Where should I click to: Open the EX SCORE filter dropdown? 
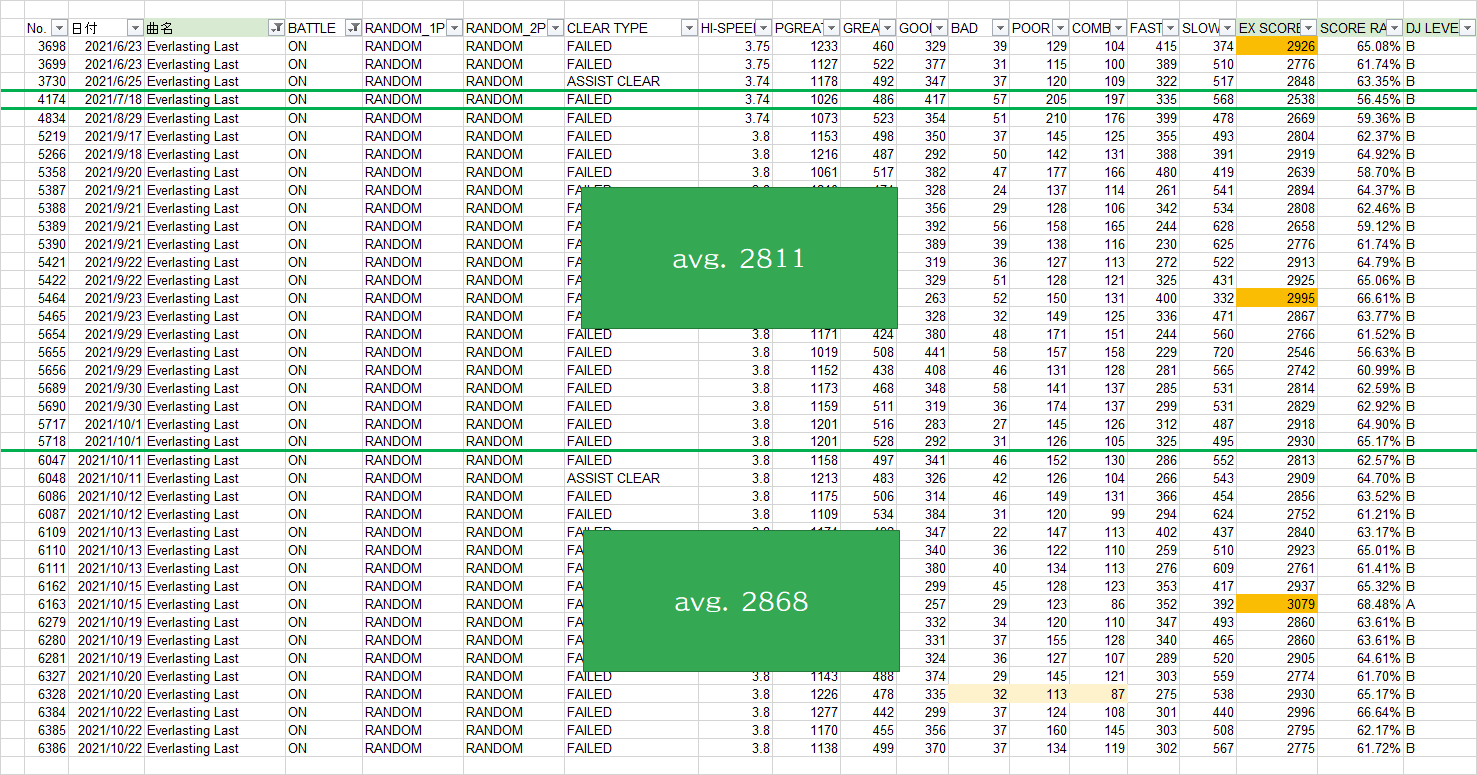click(x=1308, y=28)
